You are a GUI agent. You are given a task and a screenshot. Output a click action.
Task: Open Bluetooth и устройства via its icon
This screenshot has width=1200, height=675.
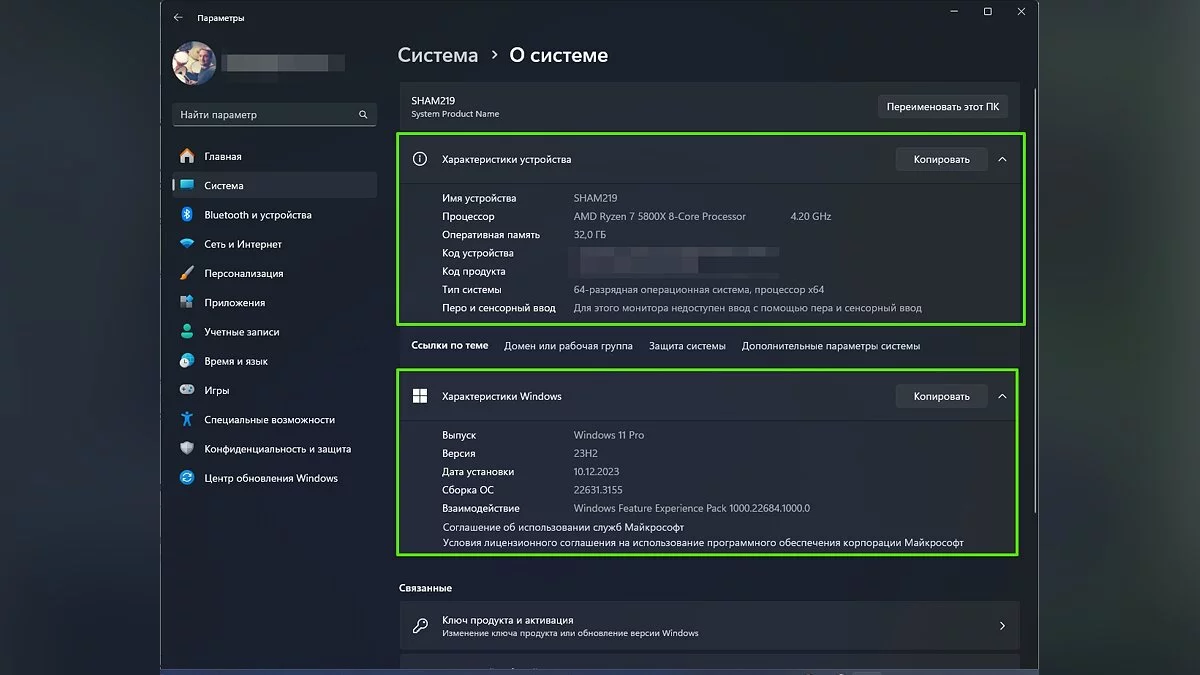point(186,215)
